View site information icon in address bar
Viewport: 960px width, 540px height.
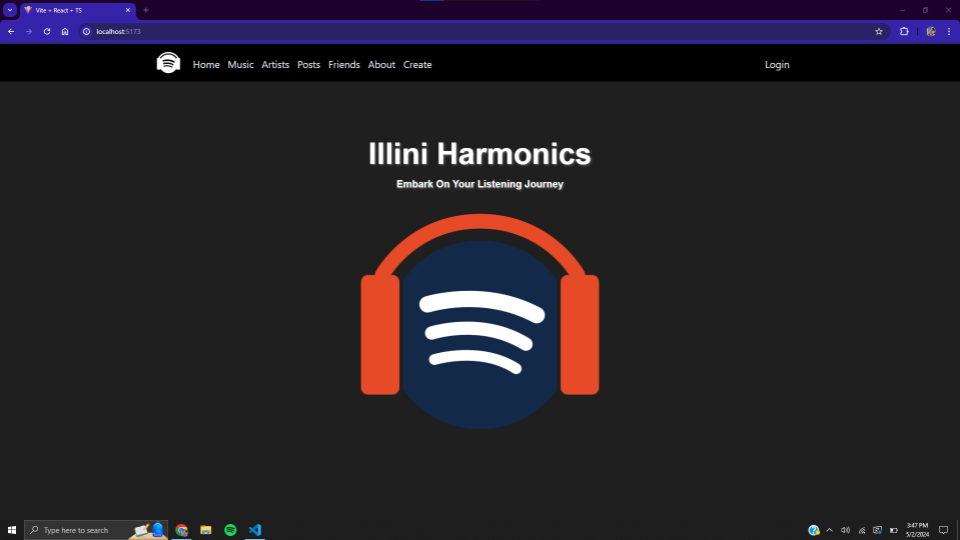click(x=87, y=31)
